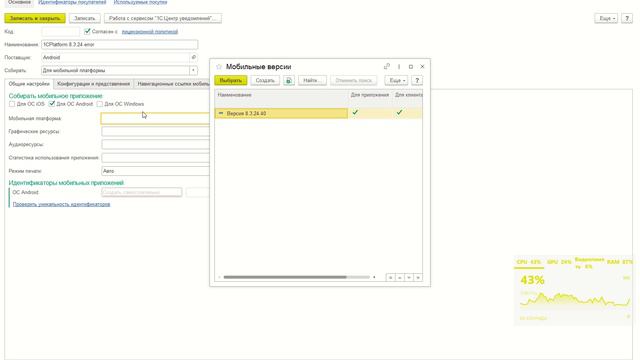
Task: Open the Поставщик field lookup icon
Action: (x=194, y=58)
